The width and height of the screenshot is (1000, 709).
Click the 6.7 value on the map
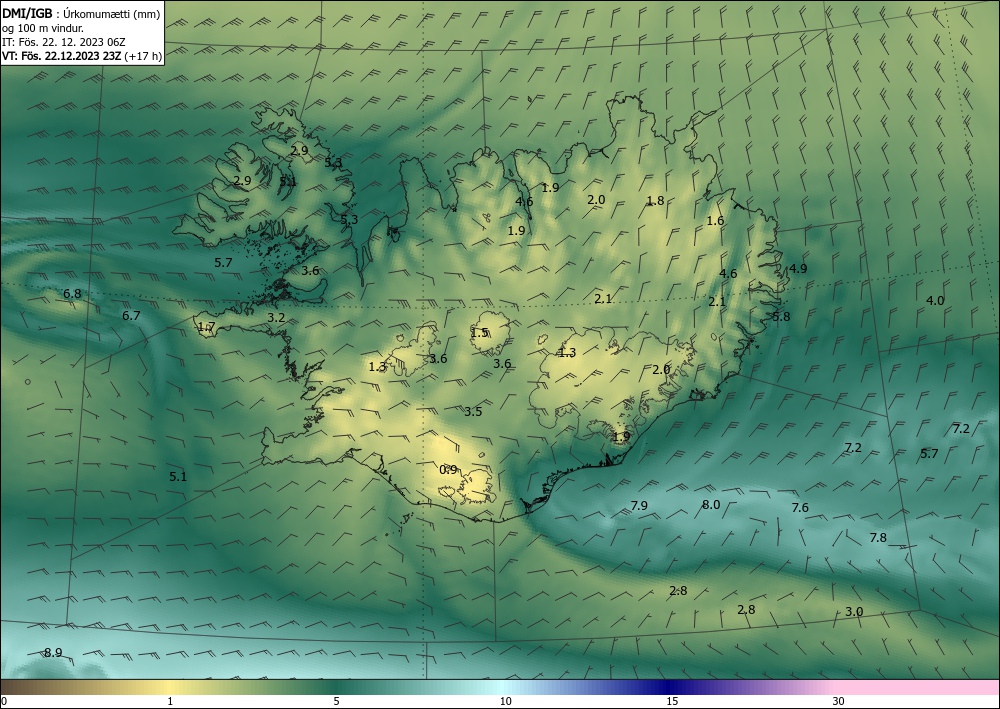click(131, 316)
